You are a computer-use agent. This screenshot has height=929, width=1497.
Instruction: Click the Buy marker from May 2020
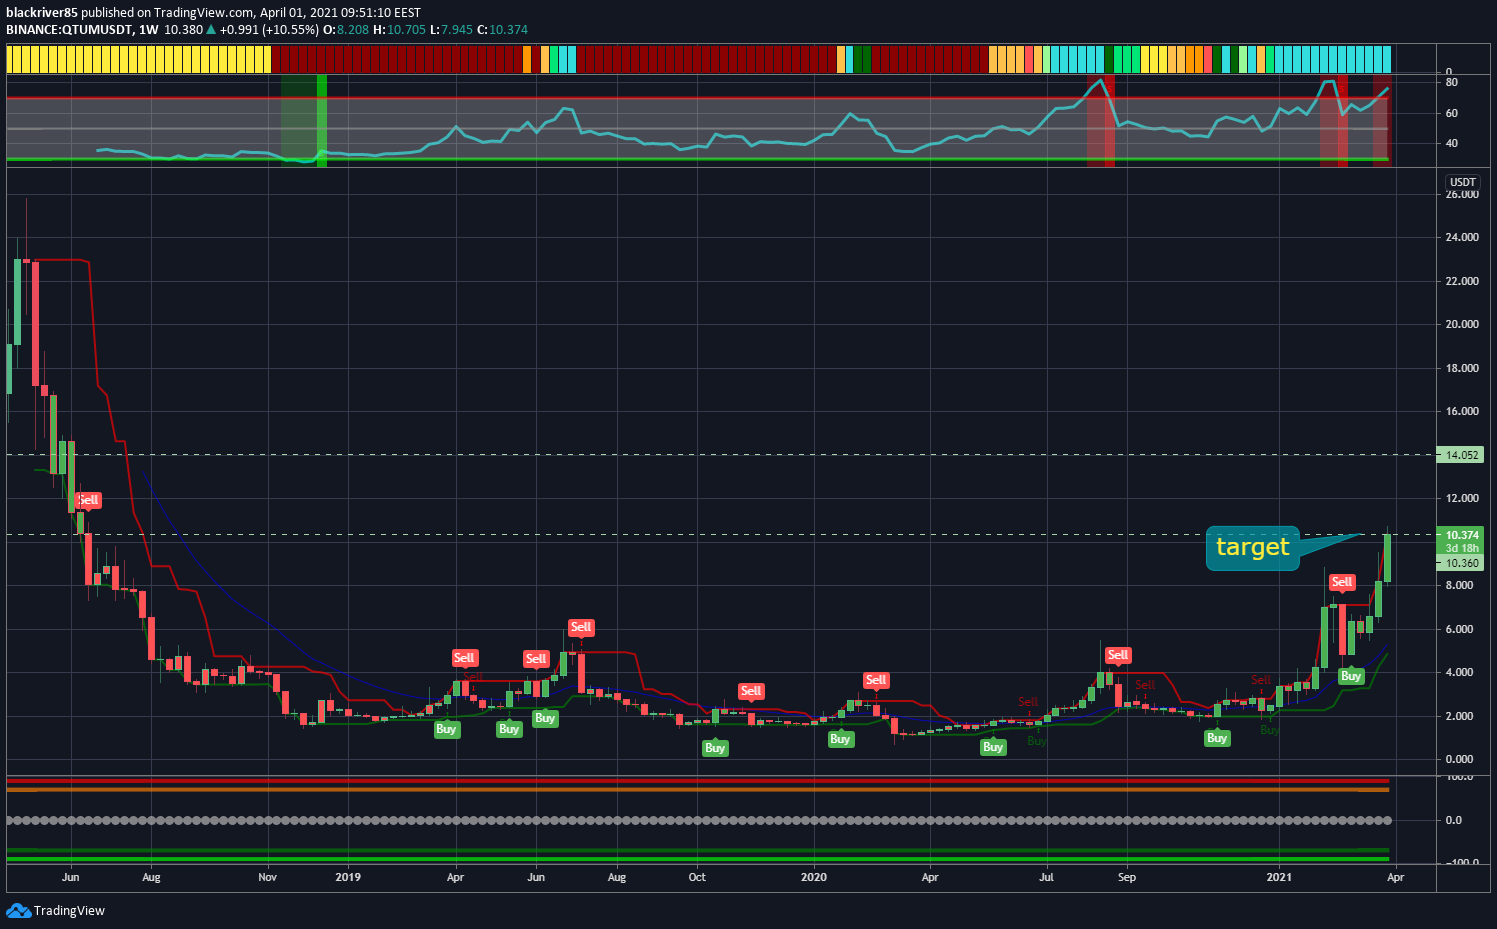[x=993, y=747]
